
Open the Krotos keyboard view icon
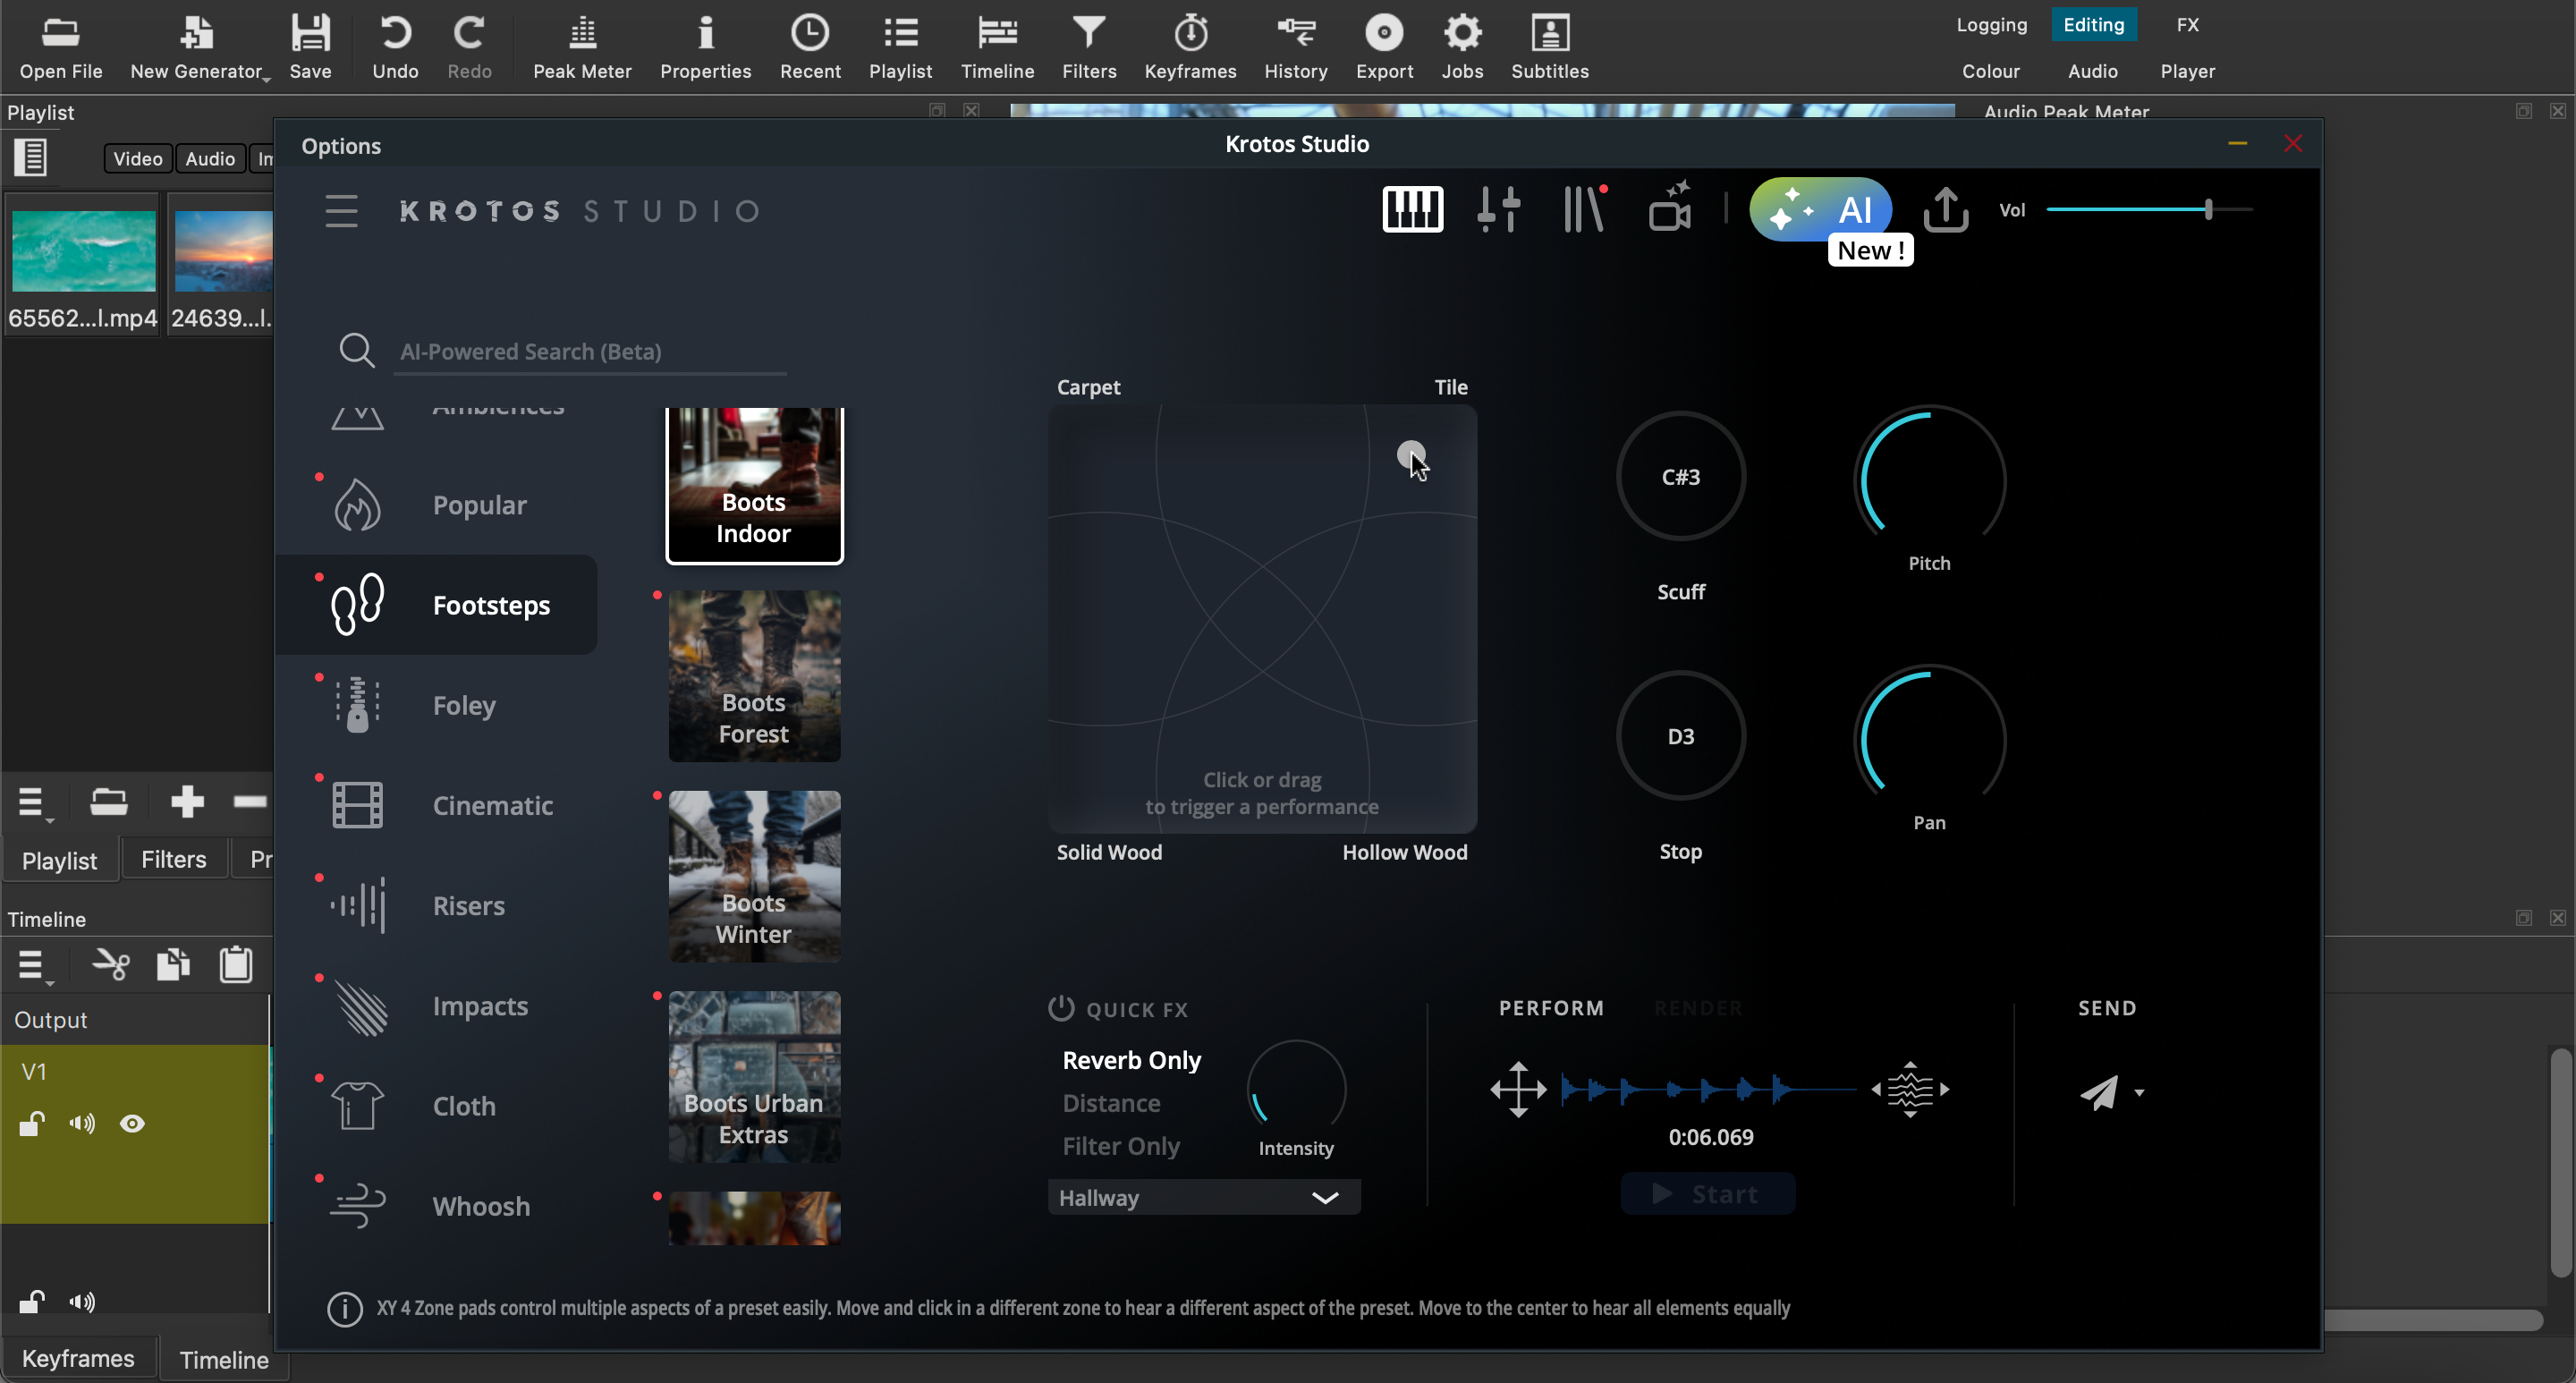tap(1412, 210)
